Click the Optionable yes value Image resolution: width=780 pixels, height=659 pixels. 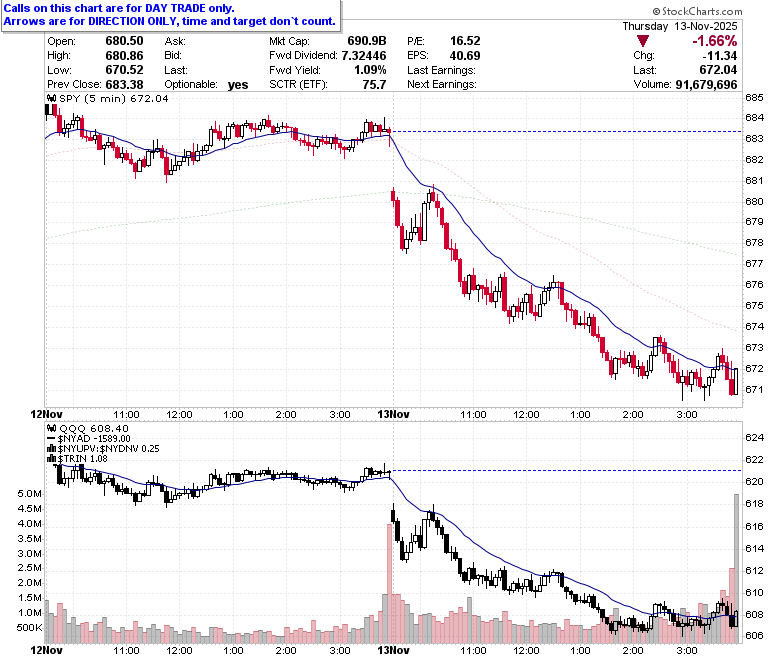click(x=238, y=85)
